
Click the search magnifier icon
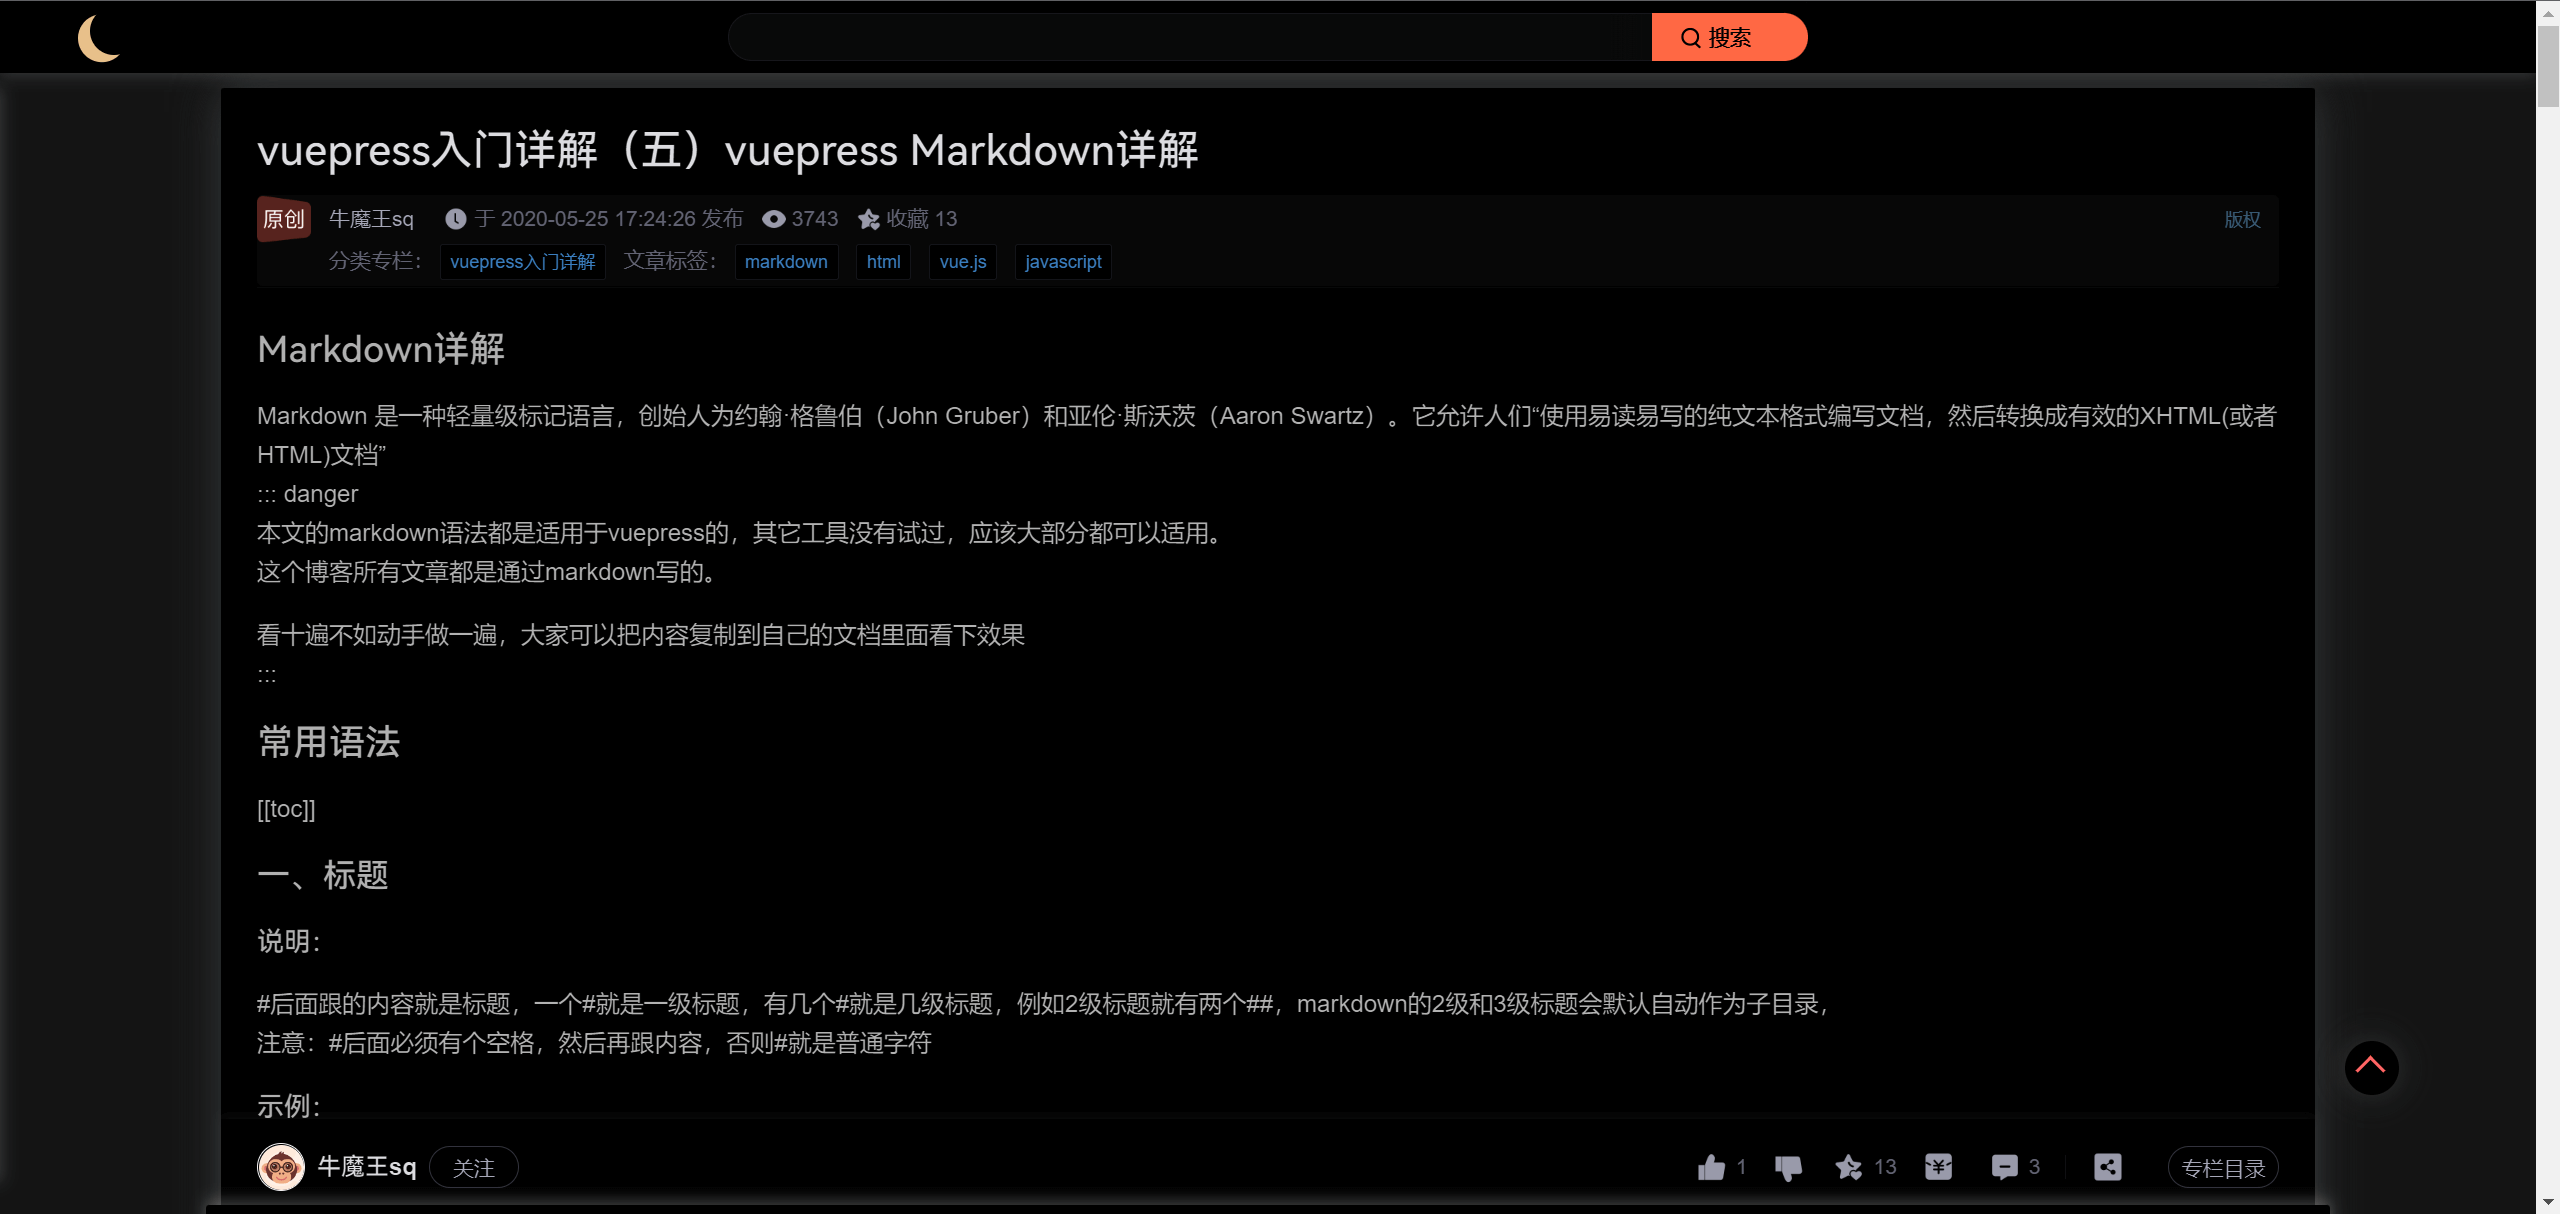1690,37
